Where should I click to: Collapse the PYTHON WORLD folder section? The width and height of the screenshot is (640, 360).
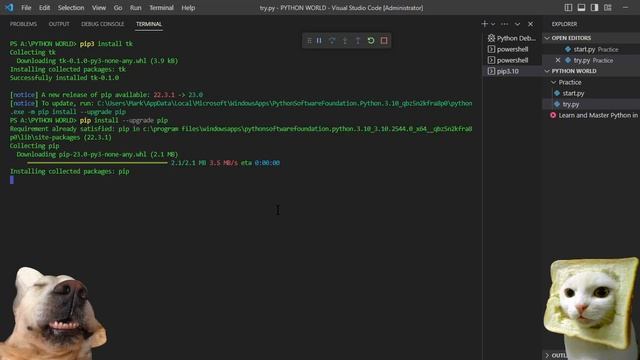click(x=591, y=71)
